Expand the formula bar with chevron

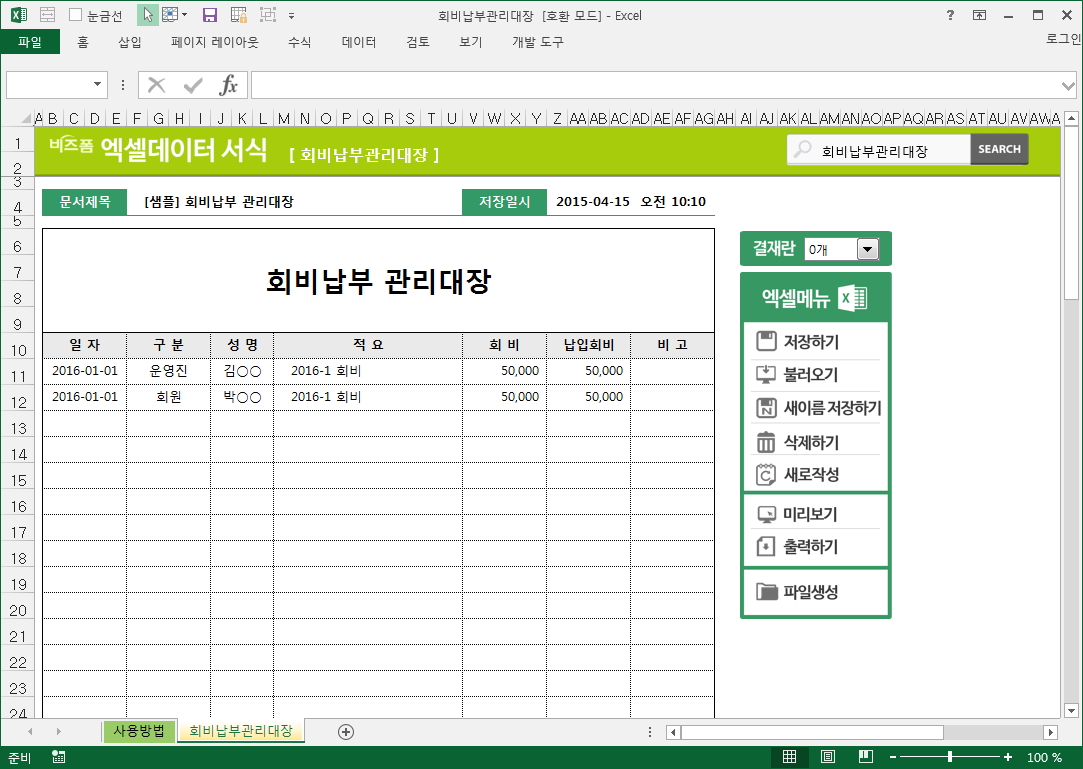coord(1068,86)
